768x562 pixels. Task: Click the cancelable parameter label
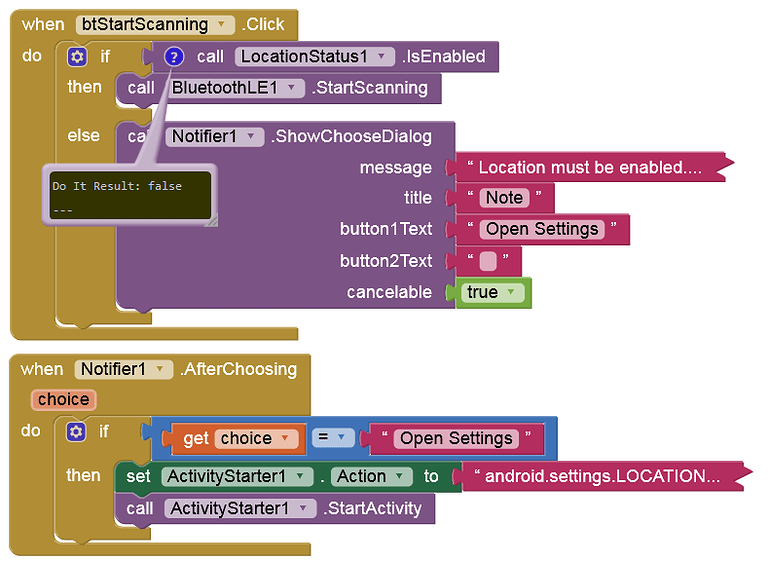pos(389,292)
